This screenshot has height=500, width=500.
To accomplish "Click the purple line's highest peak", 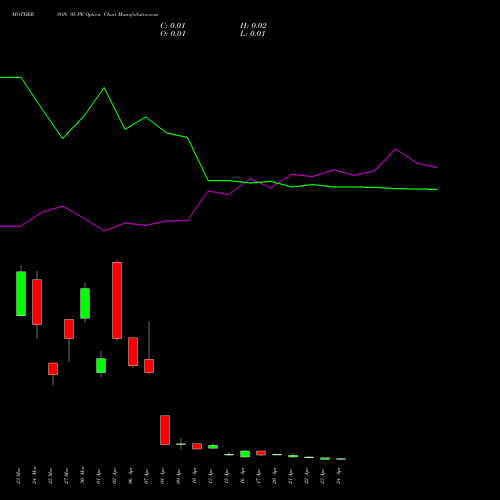I will (x=396, y=149).
